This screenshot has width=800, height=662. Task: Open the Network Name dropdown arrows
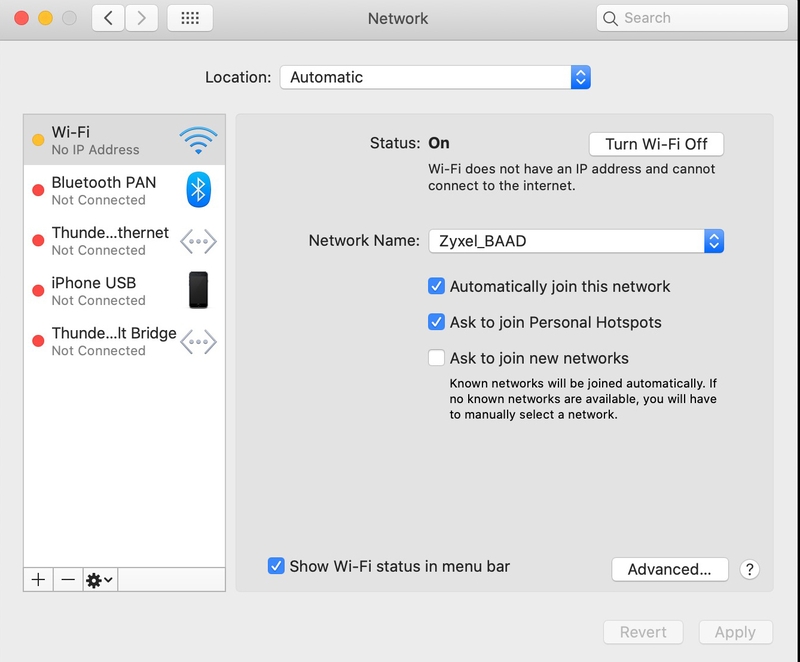pos(714,241)
